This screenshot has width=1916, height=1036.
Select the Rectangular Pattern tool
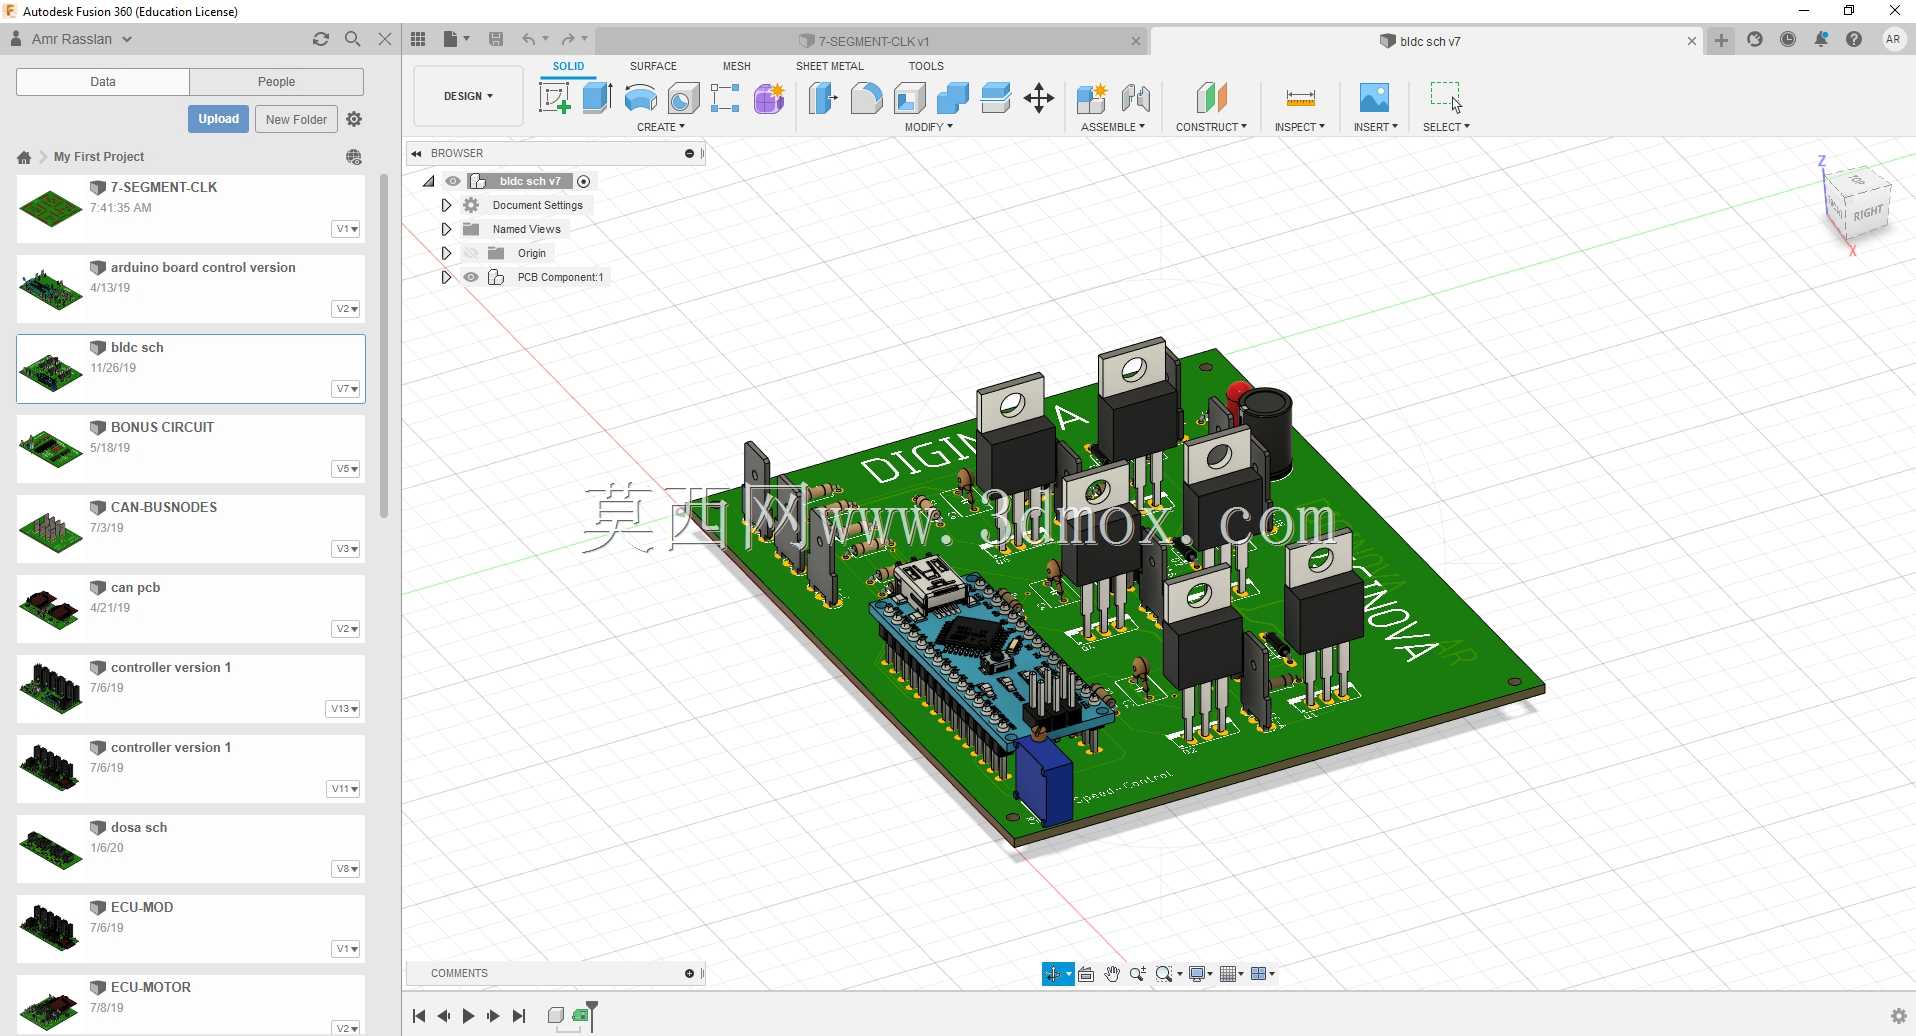pos(725,98)
